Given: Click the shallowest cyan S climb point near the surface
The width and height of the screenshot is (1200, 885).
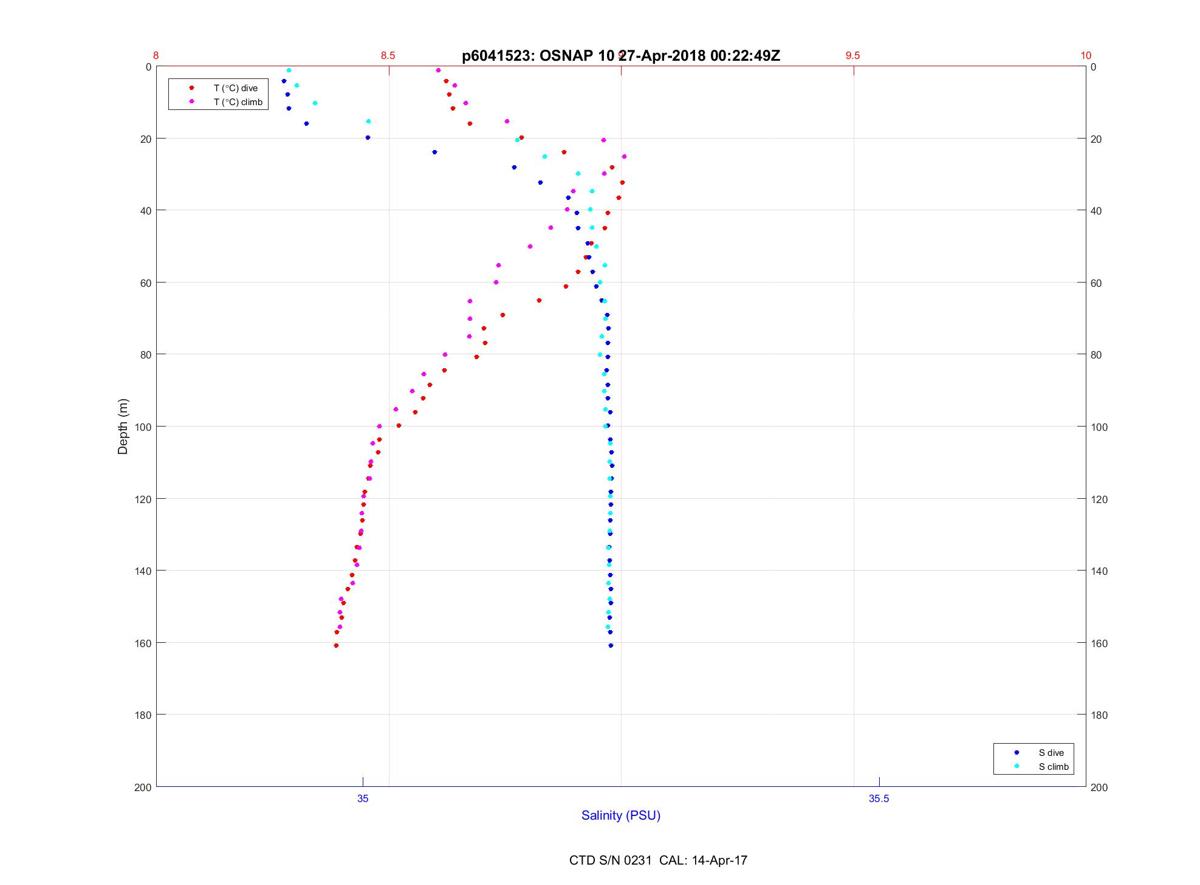Looking at the screenshot, I should (289, 71).
